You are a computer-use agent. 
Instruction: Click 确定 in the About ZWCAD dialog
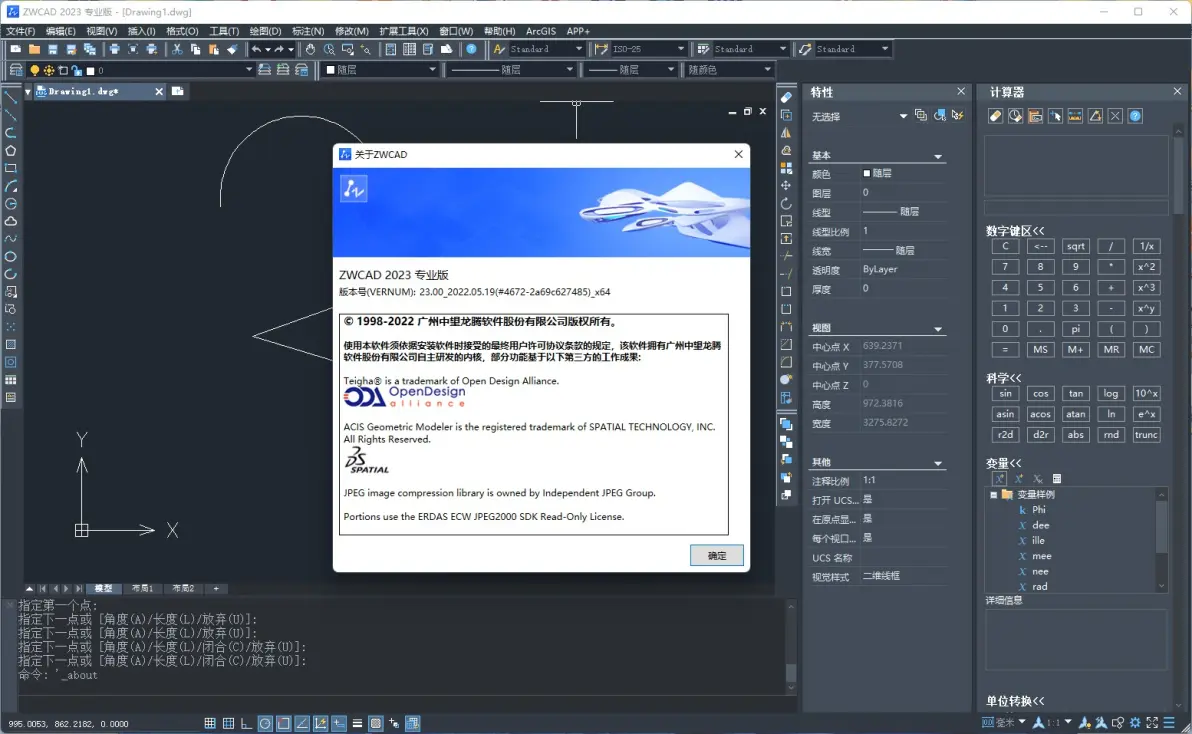[x=716, y=555]
